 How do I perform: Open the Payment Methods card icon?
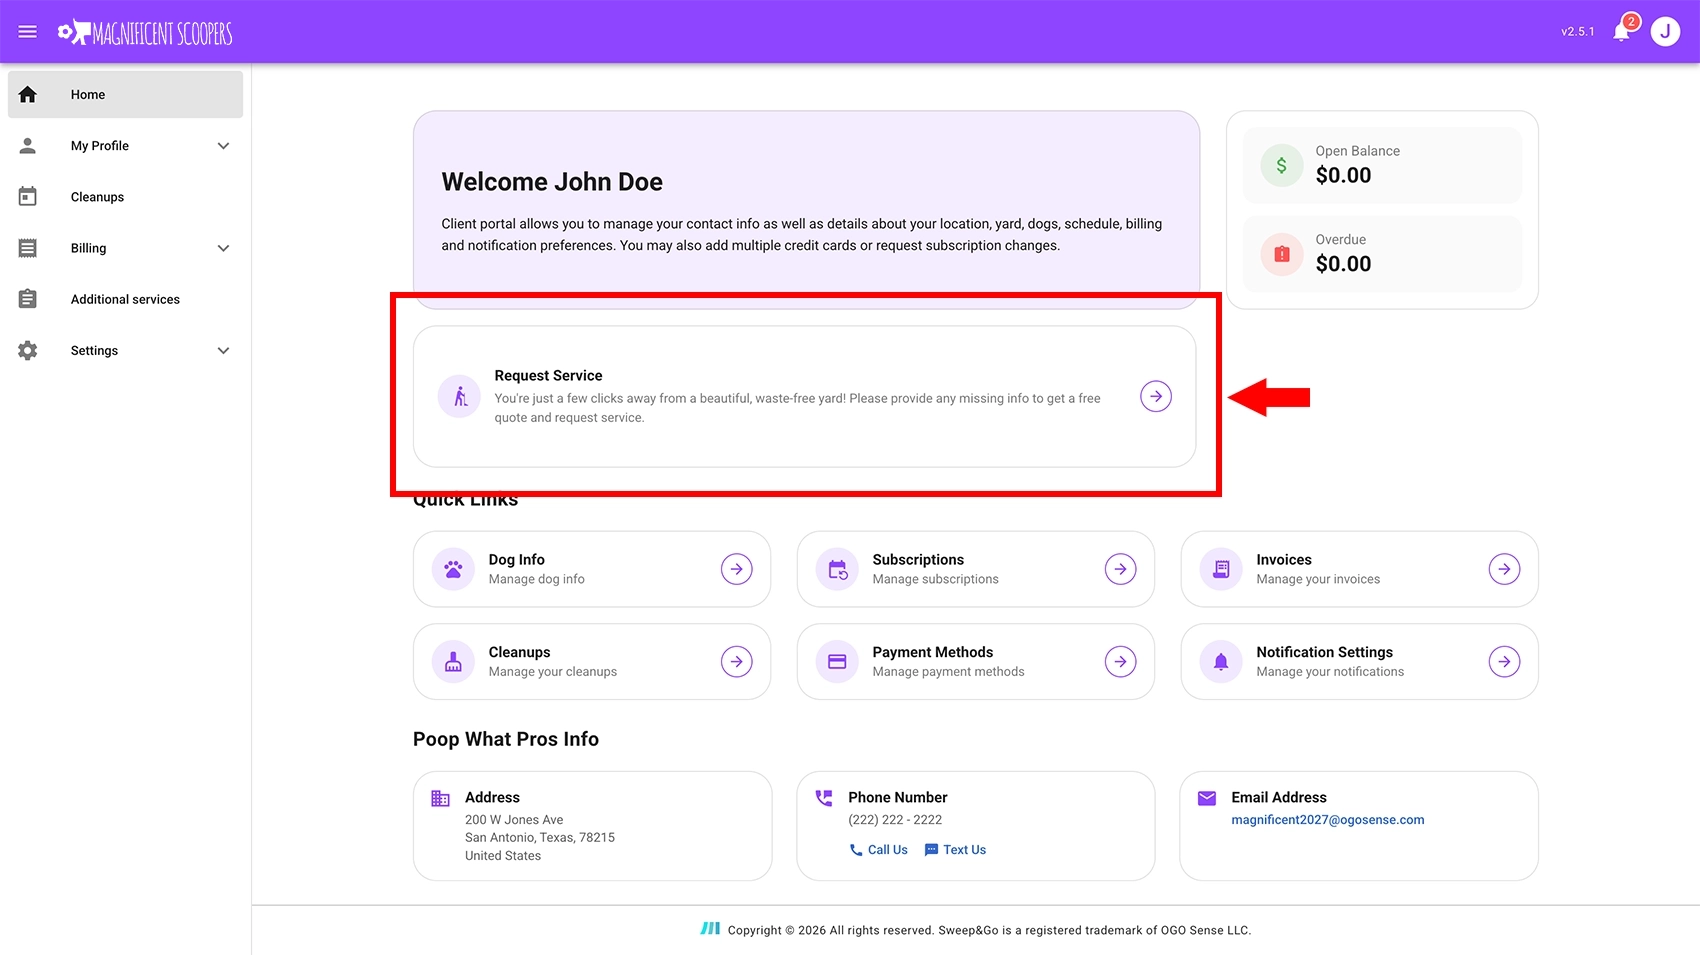click(x=837, y=661)
